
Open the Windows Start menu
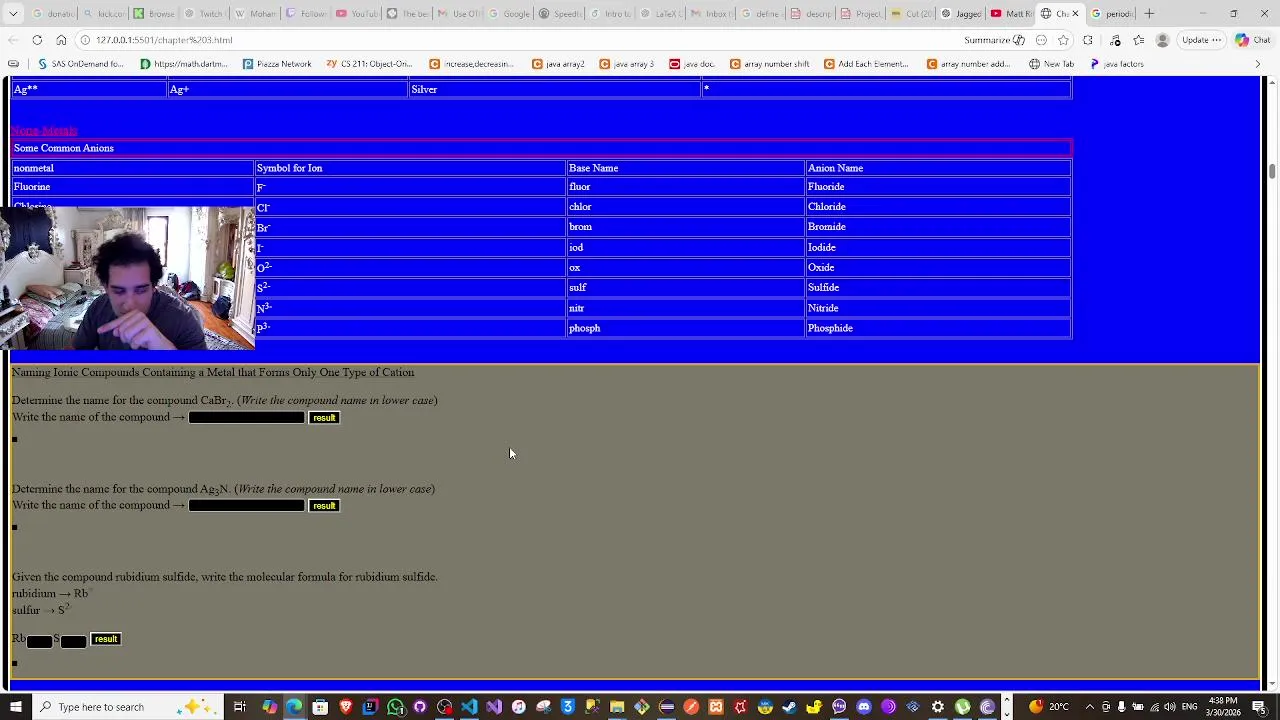15,707
